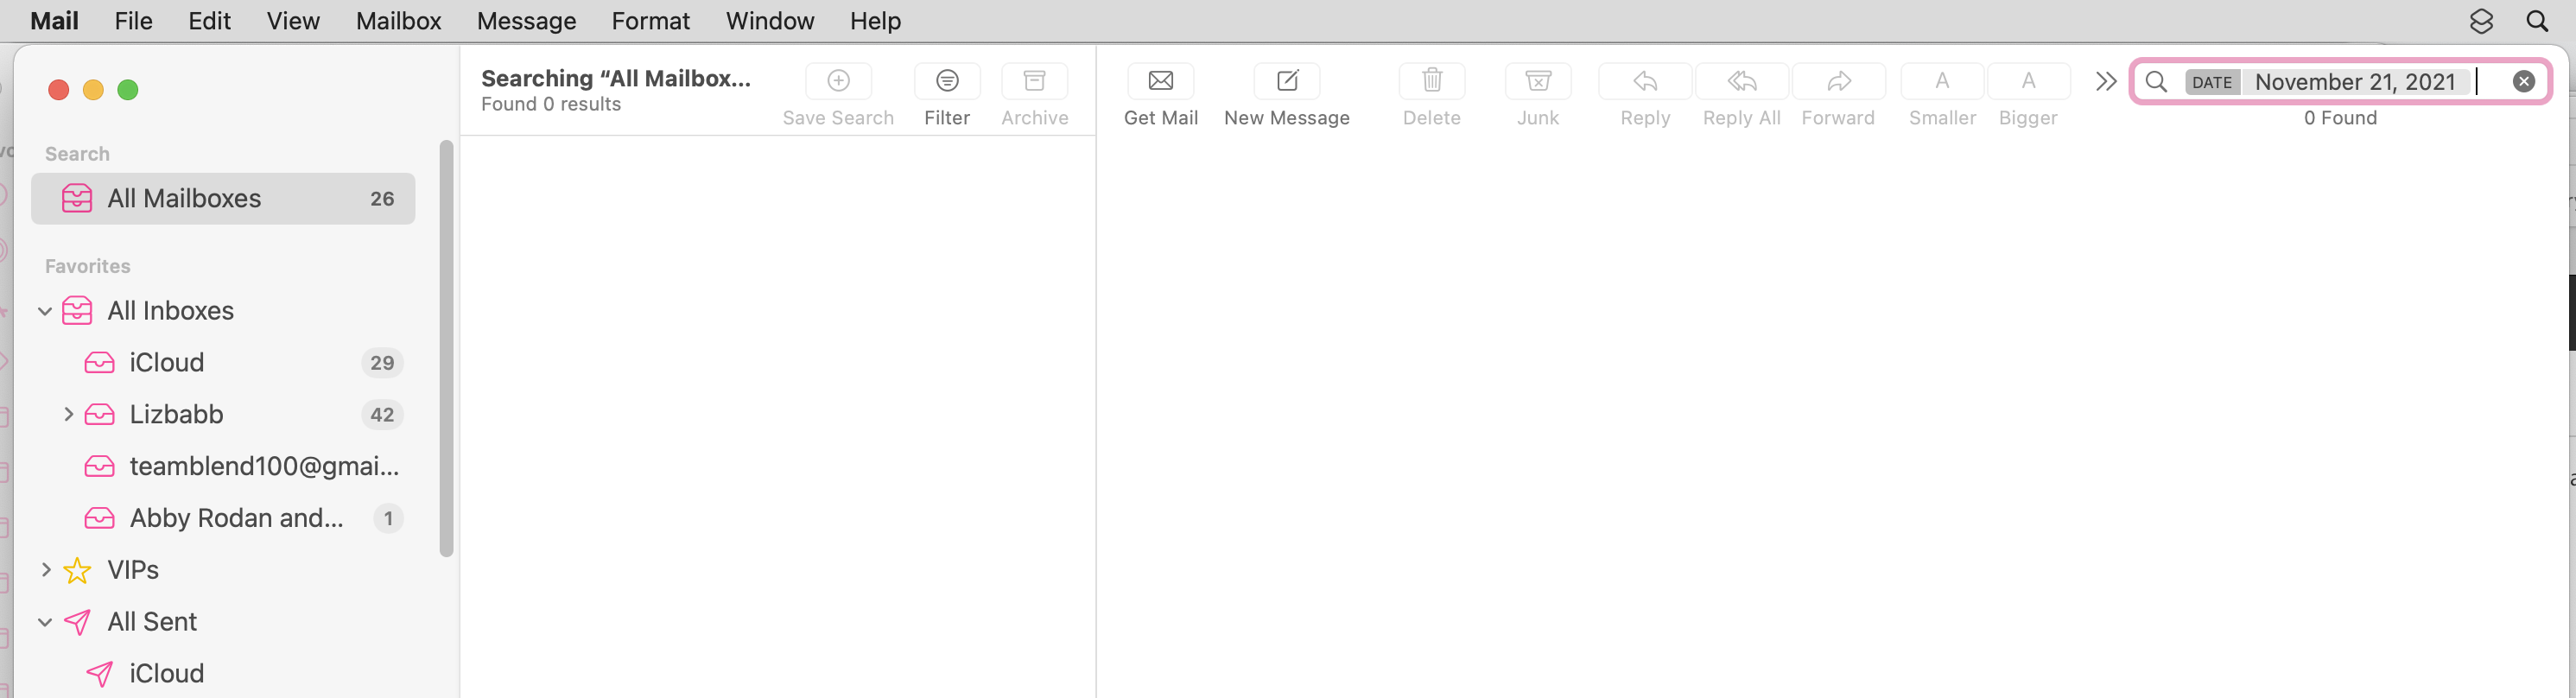
Task: Open Spotlight search in the menu bar
Action: [x=2537, y=21]
